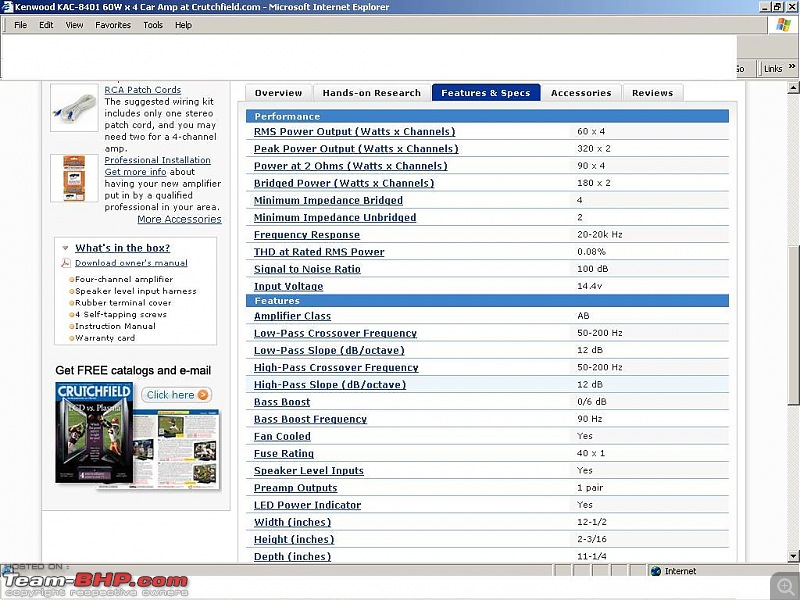800x600 pixels.
Task: Click the Fuse Rating link
Action: tap(284, 454)
